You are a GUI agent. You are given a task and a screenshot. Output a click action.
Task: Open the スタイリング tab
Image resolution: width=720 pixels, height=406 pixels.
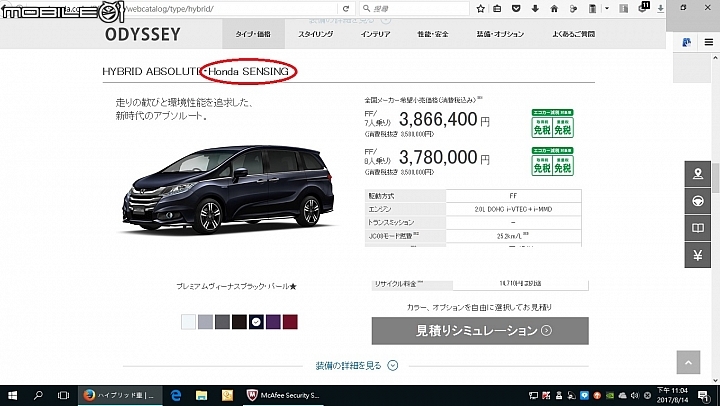pyautogui.click(x=315, y=34)
